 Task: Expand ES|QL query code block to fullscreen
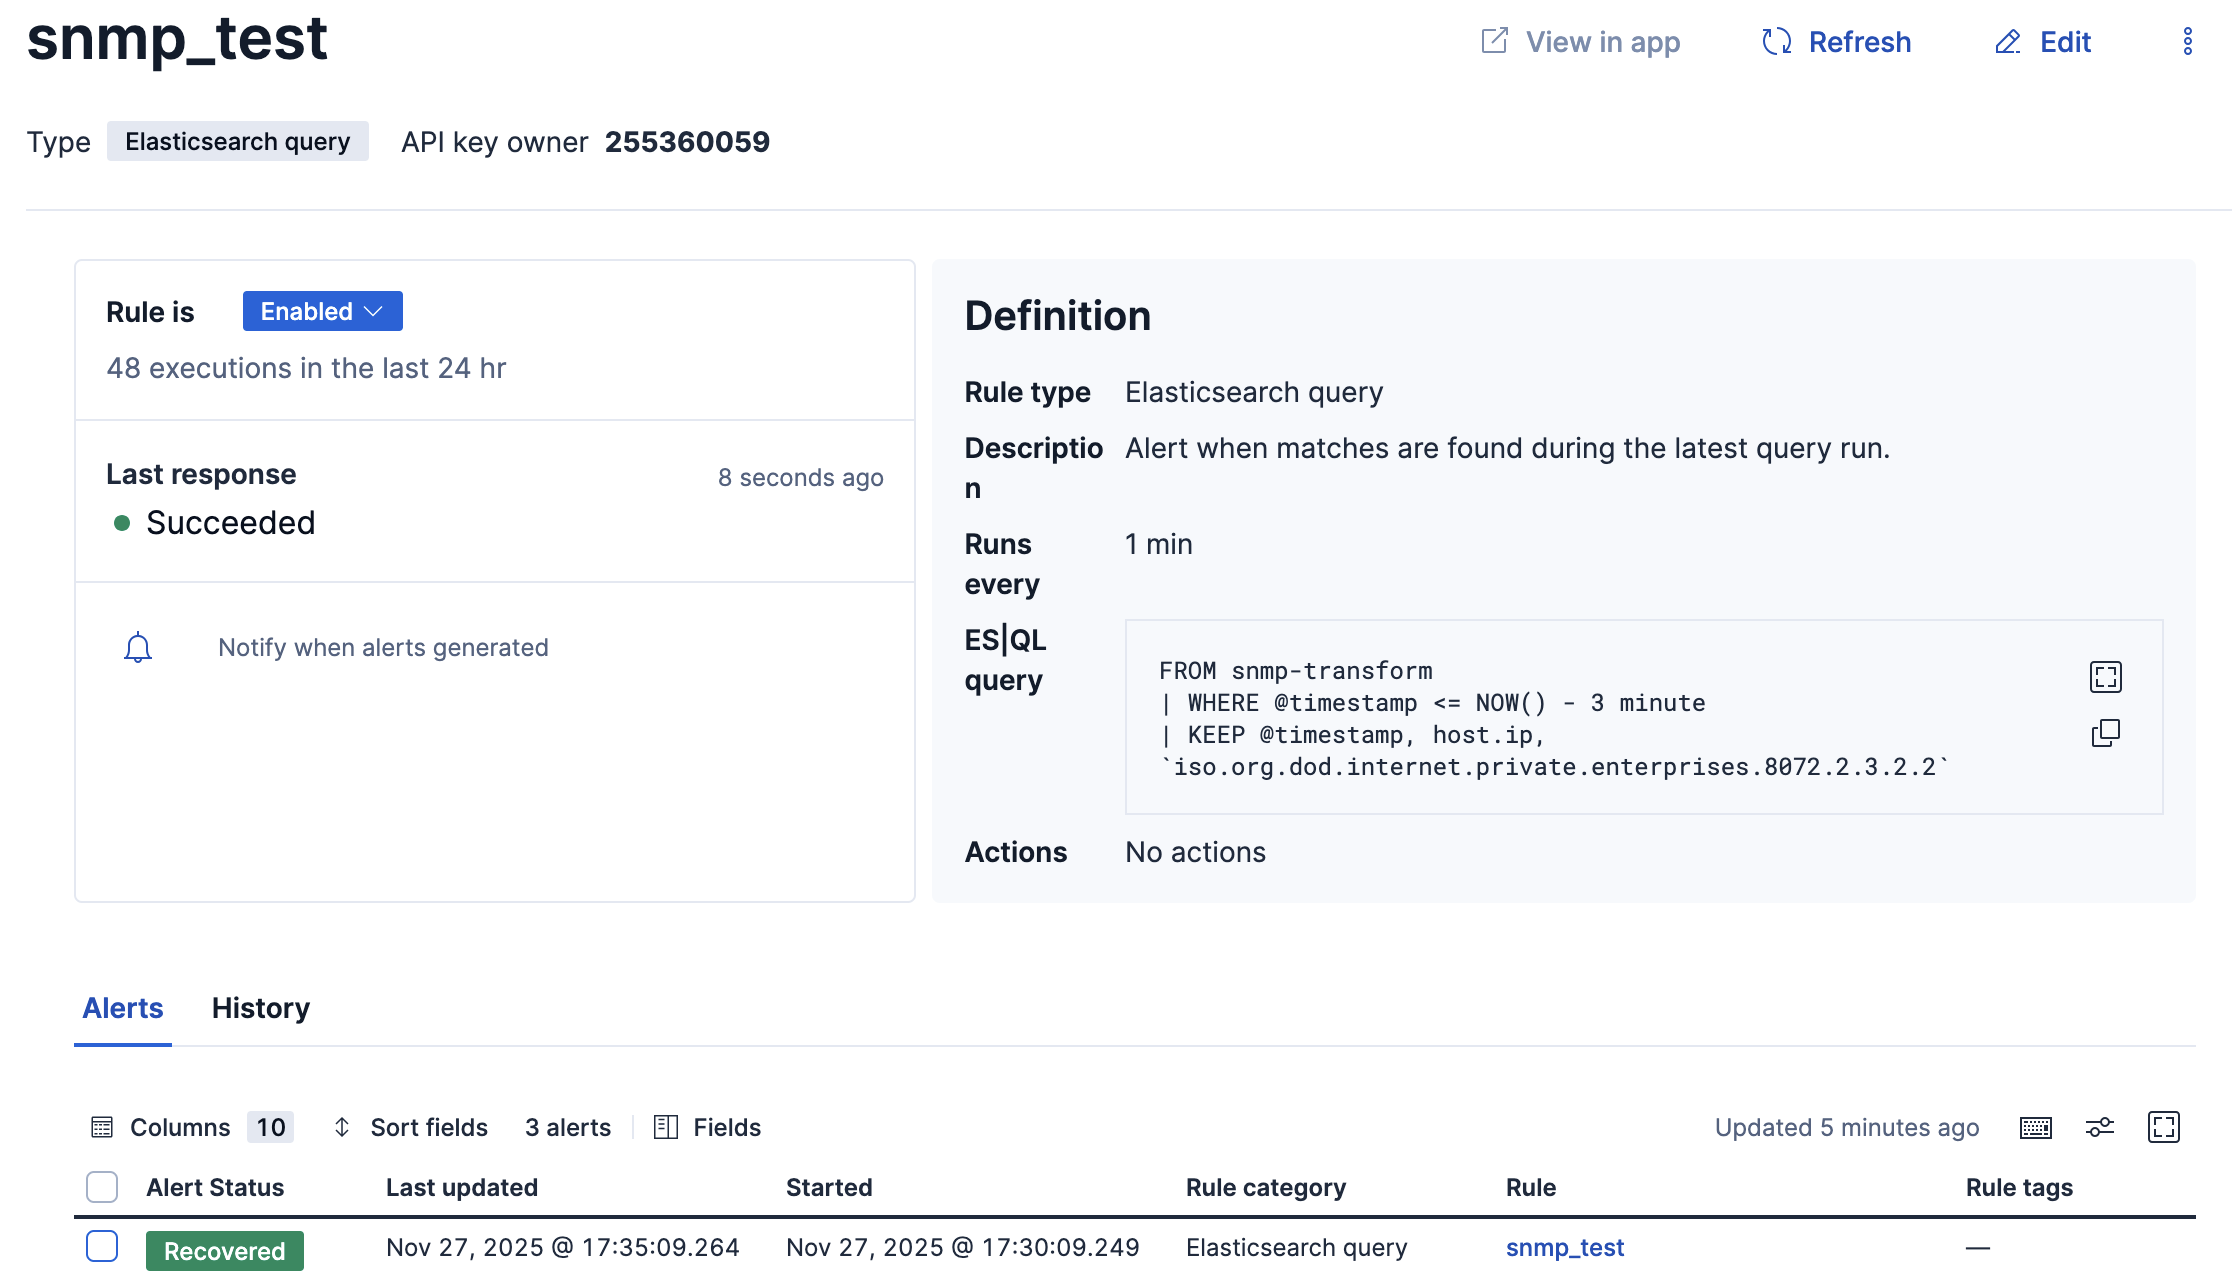coord(2105,677)
